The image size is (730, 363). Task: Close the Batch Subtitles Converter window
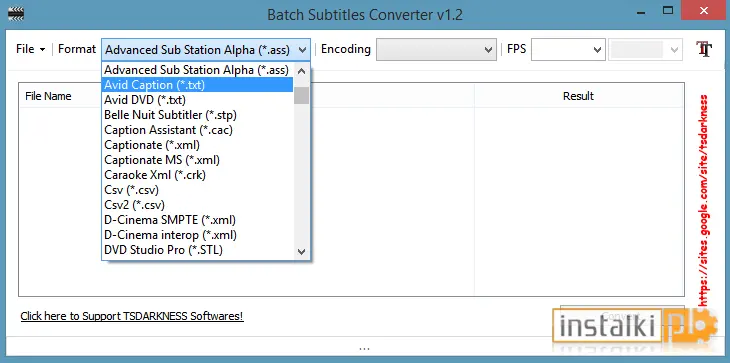(704, 10)
